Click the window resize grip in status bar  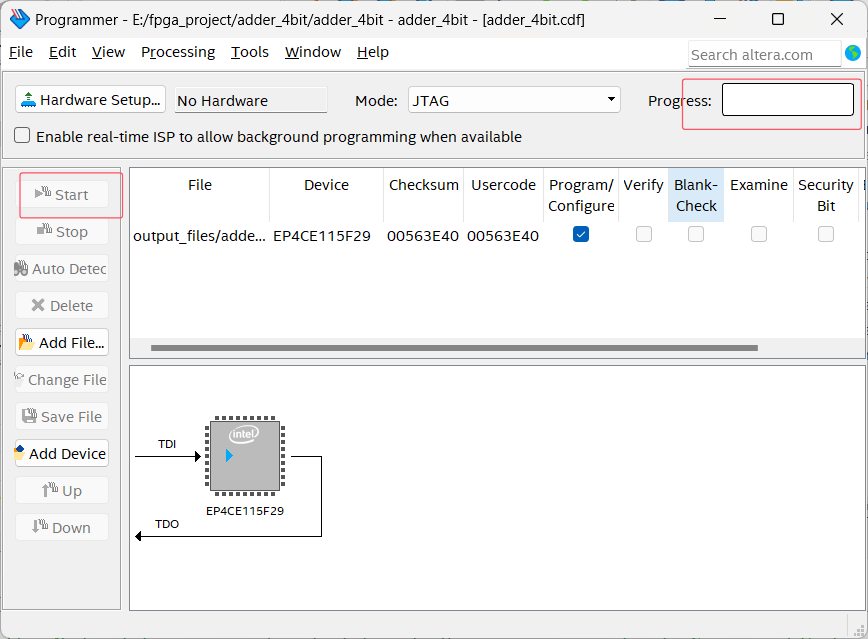(859, 630)
